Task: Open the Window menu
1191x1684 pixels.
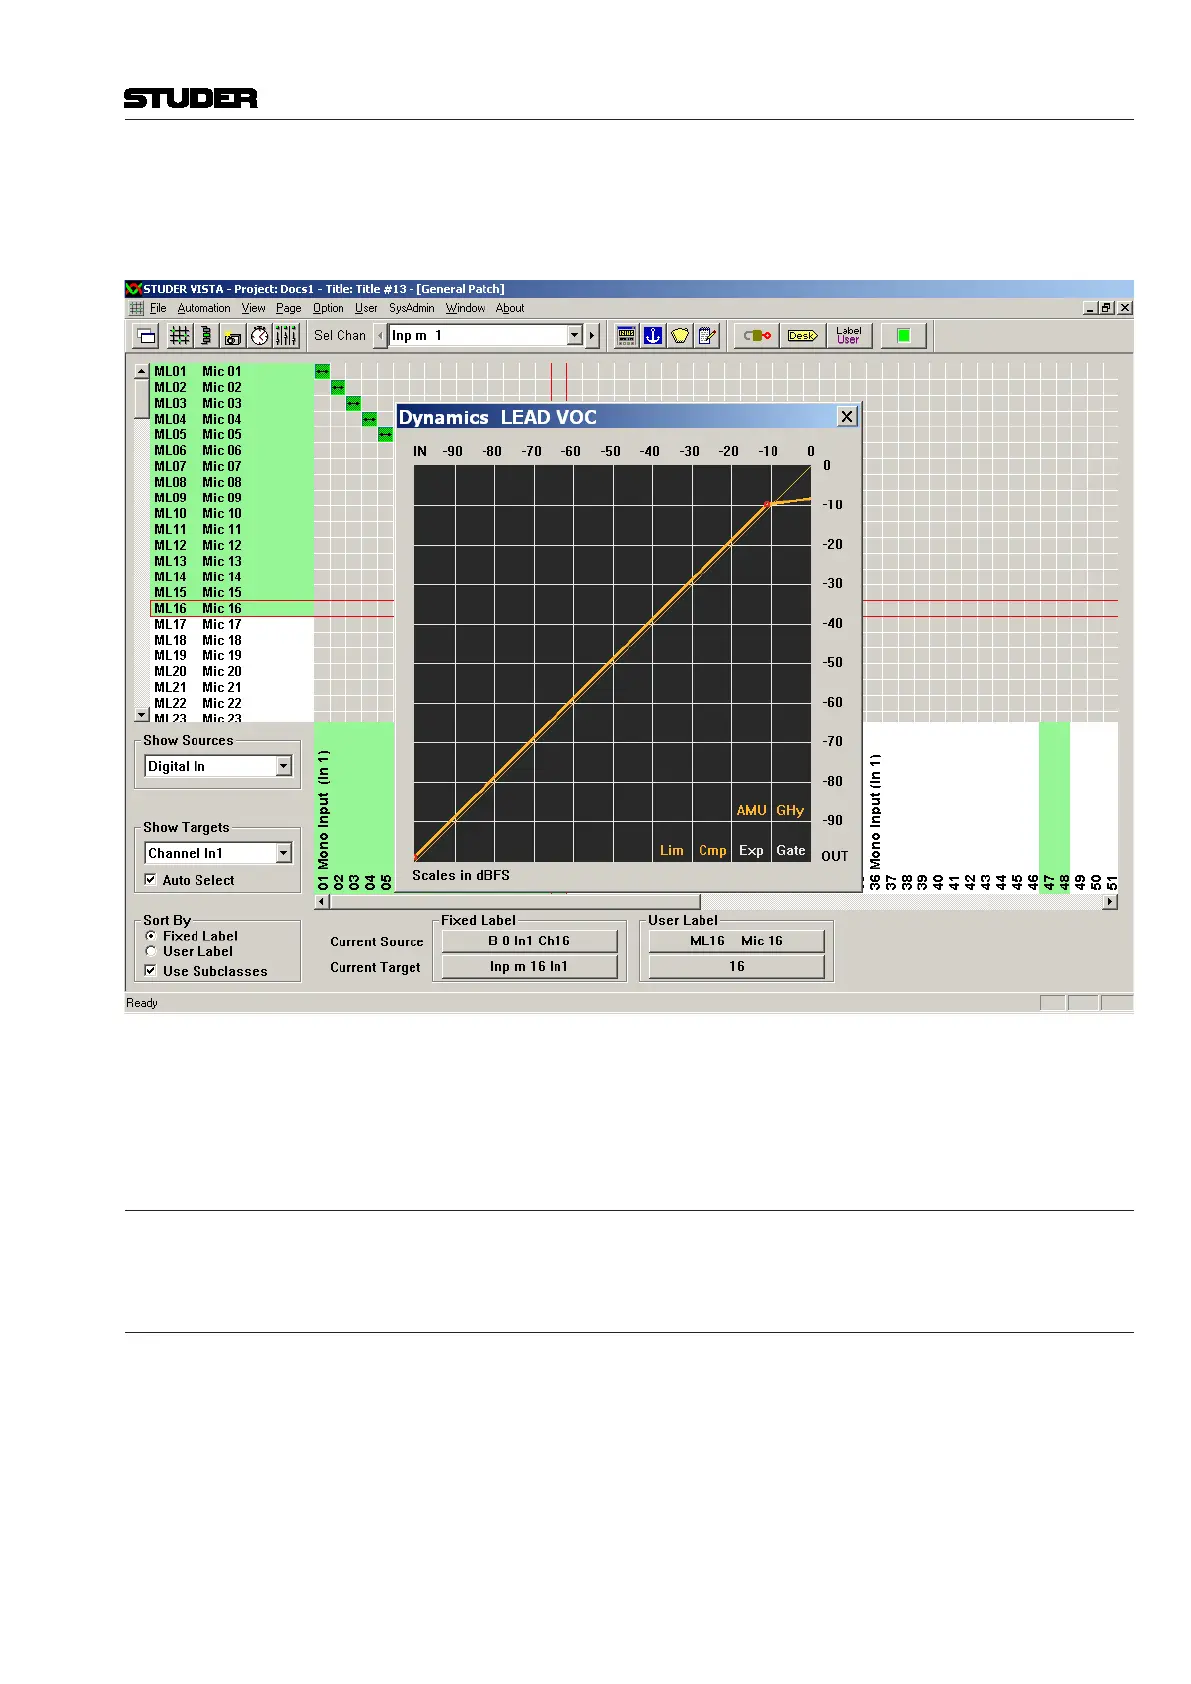Action: (x=465, y=308)
